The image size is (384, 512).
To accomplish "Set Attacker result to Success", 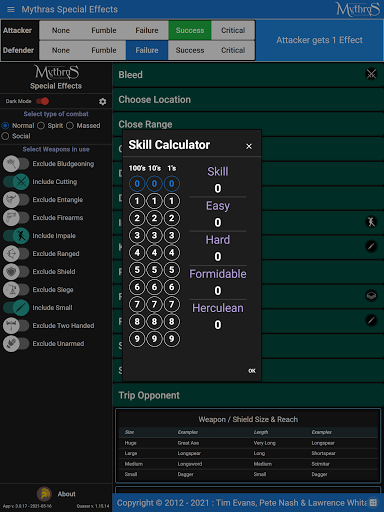I will 190,30.
